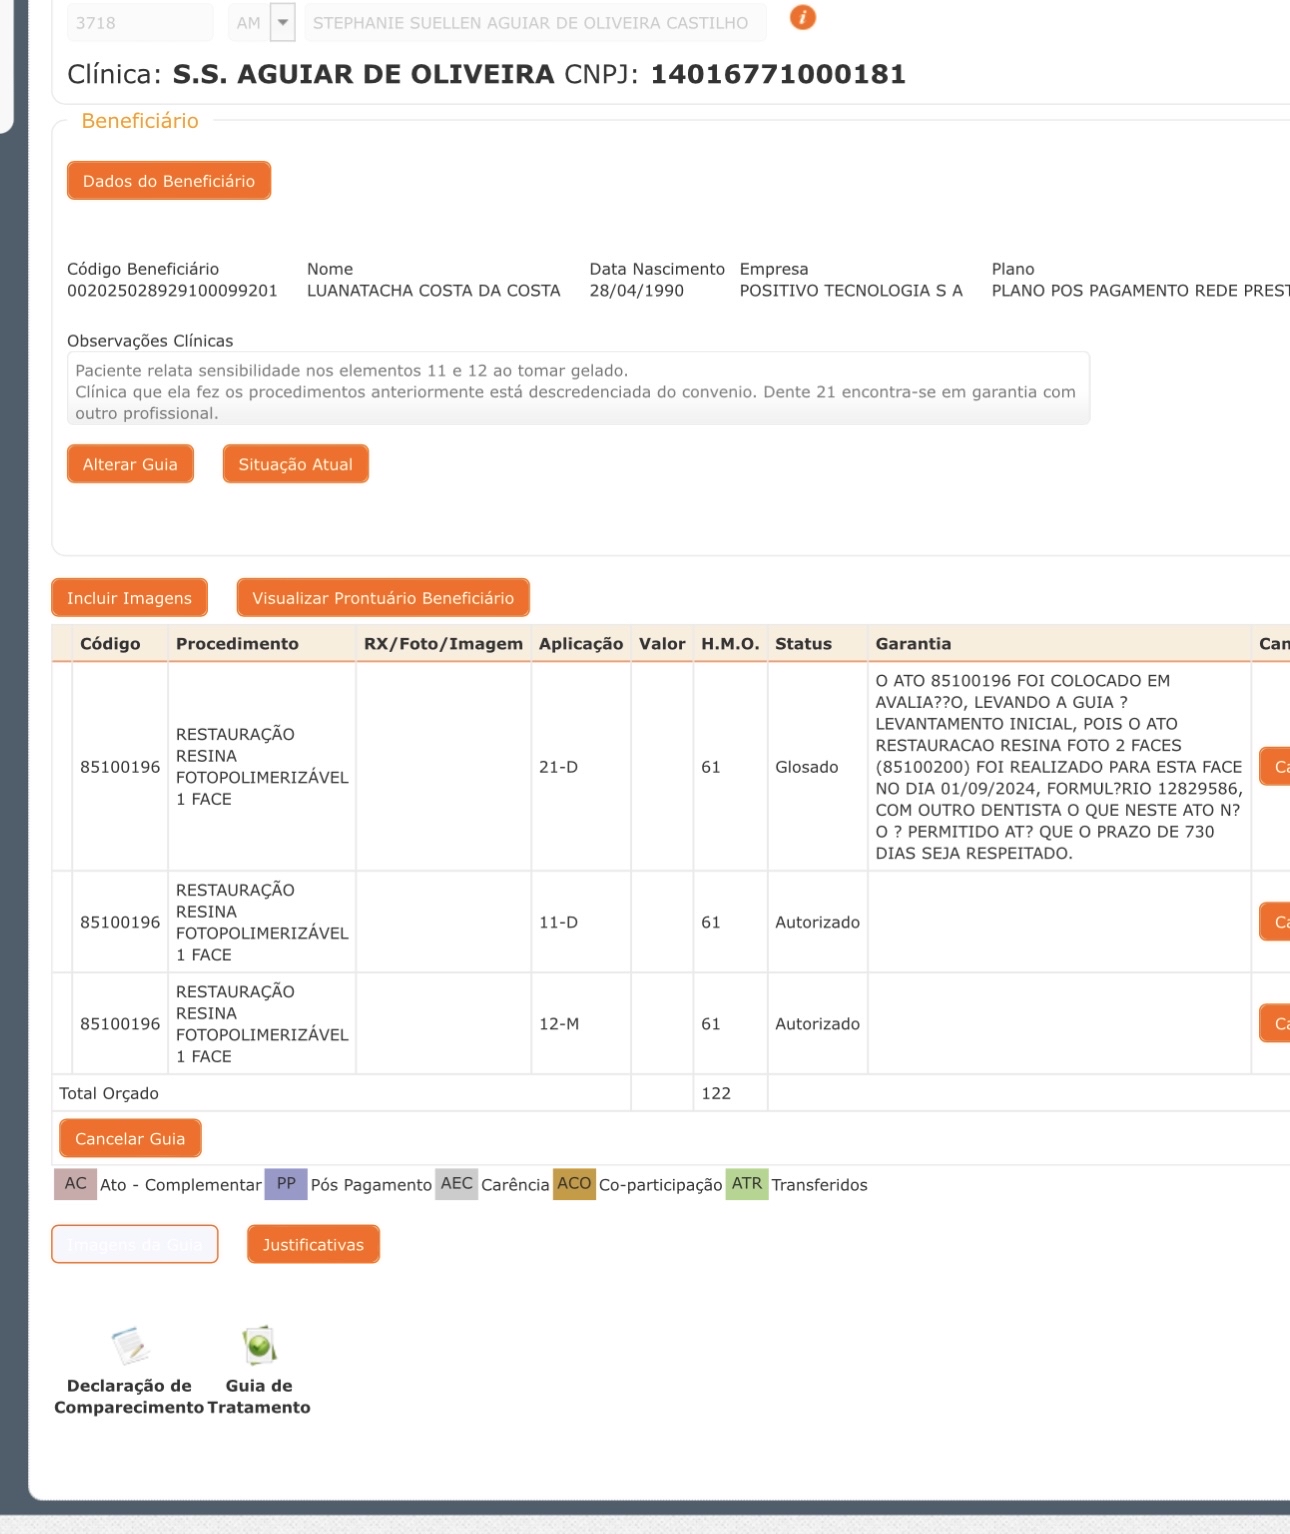The image size is (1290, 1534).
Task: View Situação Atual of the guide
Action: [296, 464]
